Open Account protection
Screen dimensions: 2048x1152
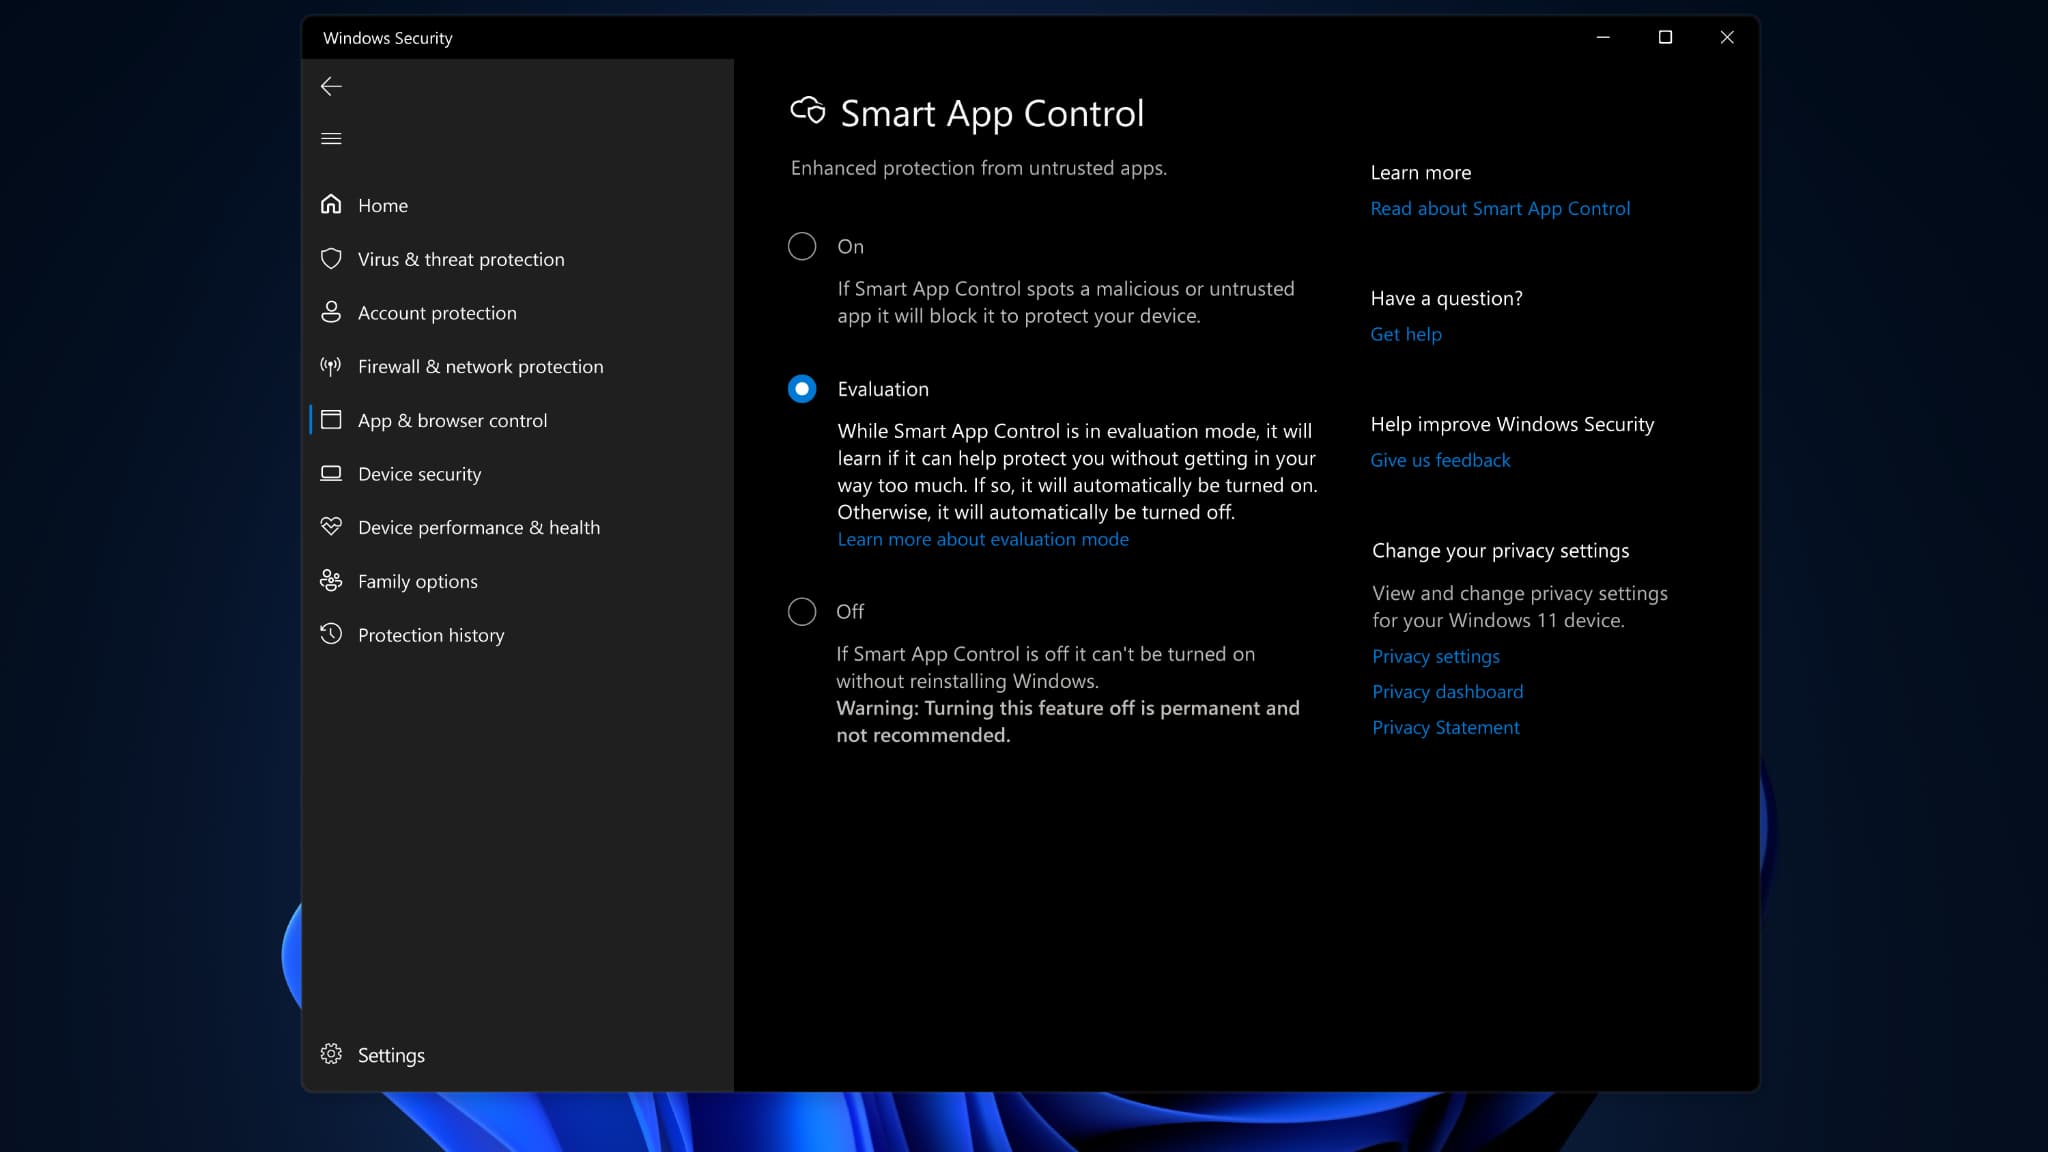point(437,312)
